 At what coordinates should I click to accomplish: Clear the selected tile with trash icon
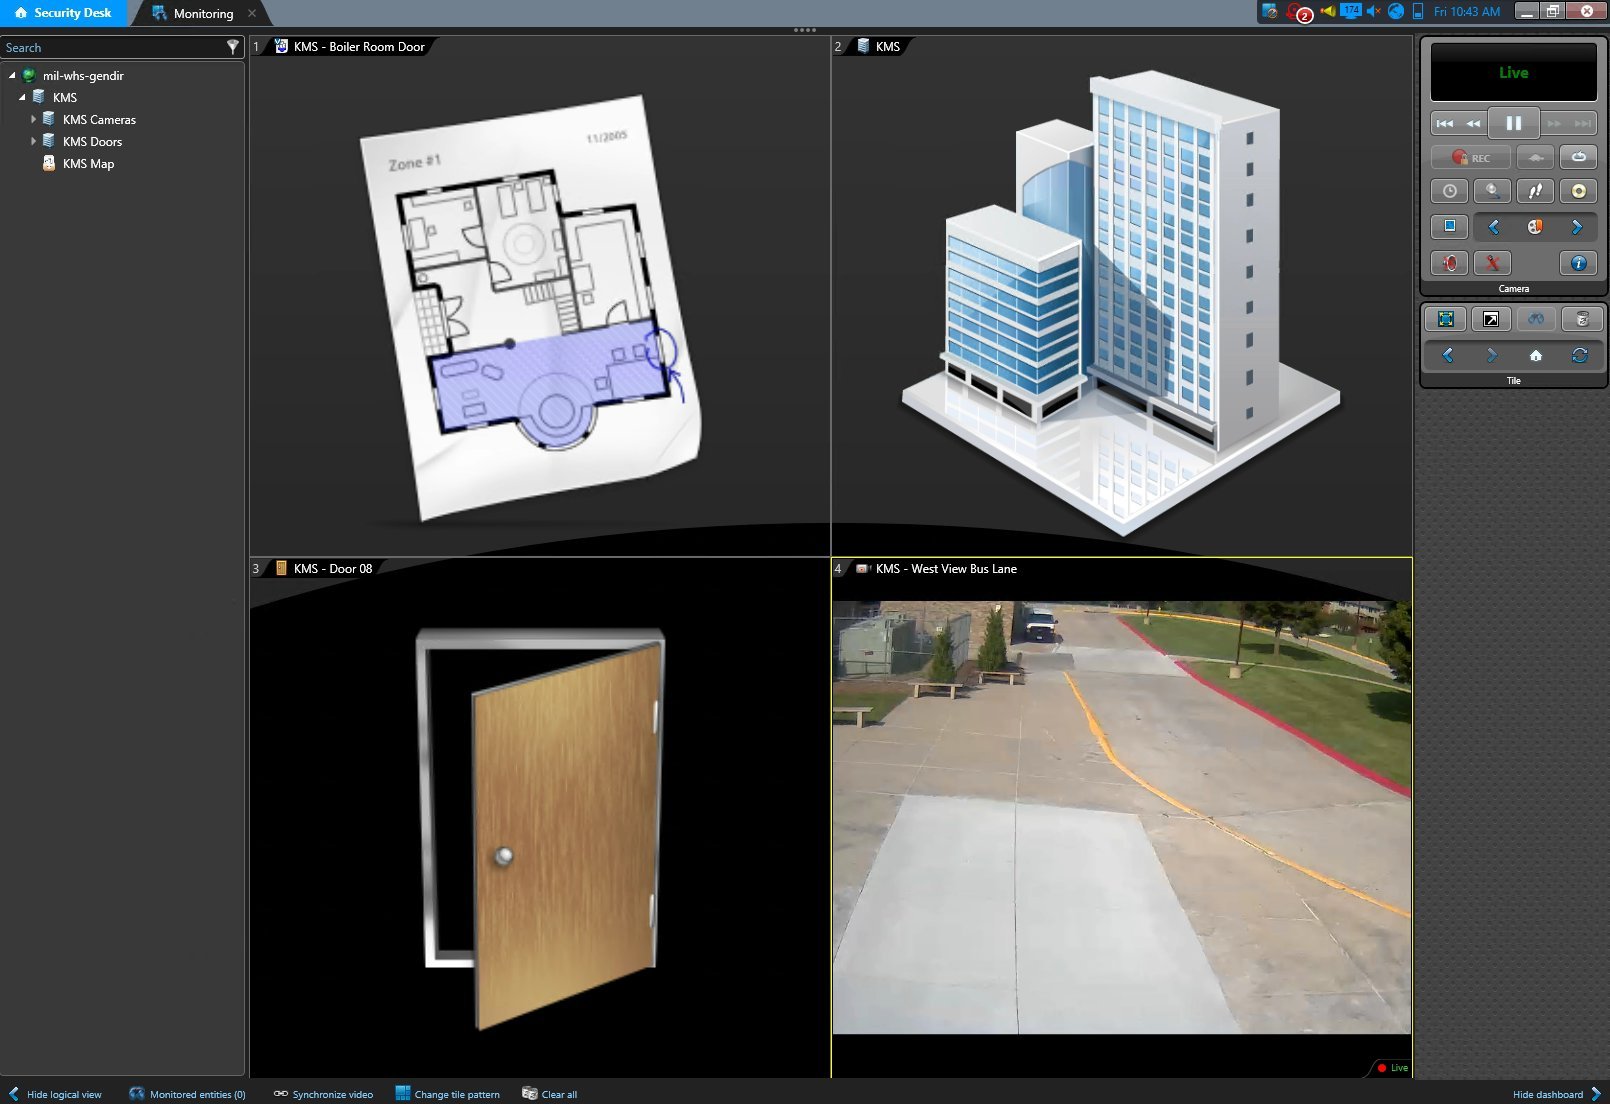1582,319
